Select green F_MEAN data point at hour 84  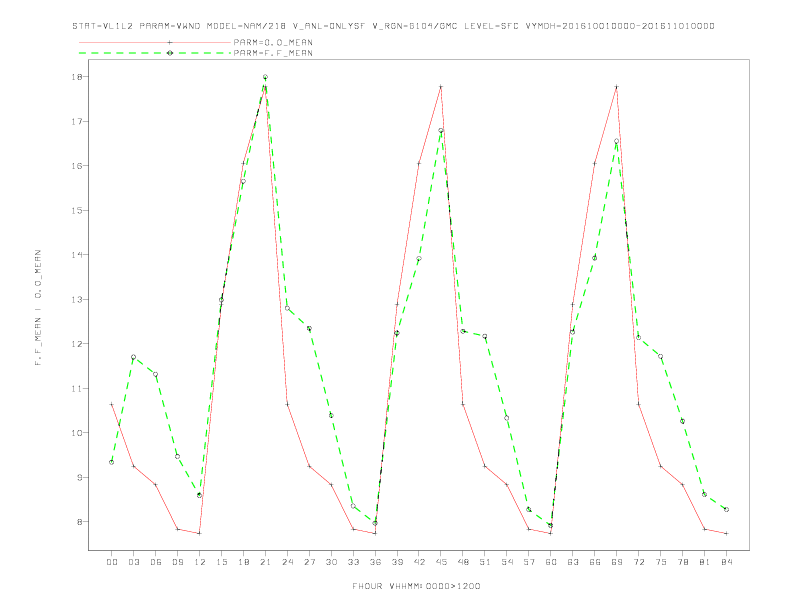click(x=726, y=509)
